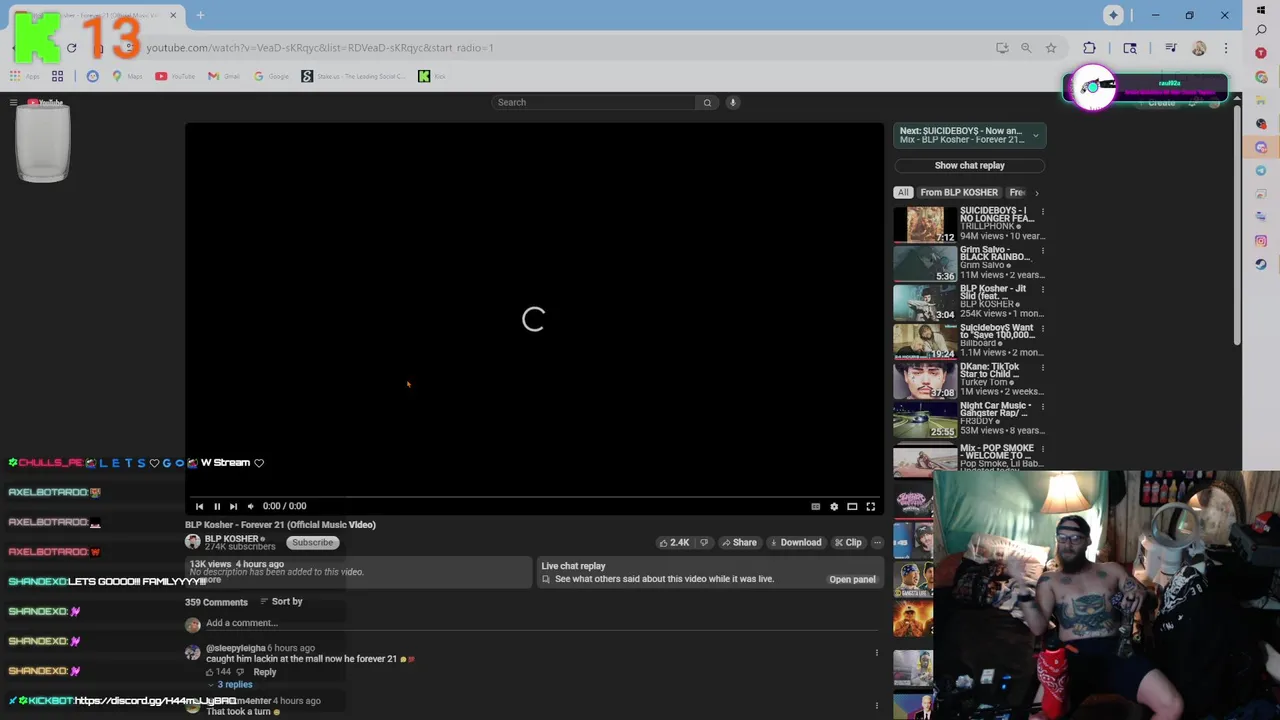
Task: Open Gmail bookmark
Action: [x=224, y=76]
